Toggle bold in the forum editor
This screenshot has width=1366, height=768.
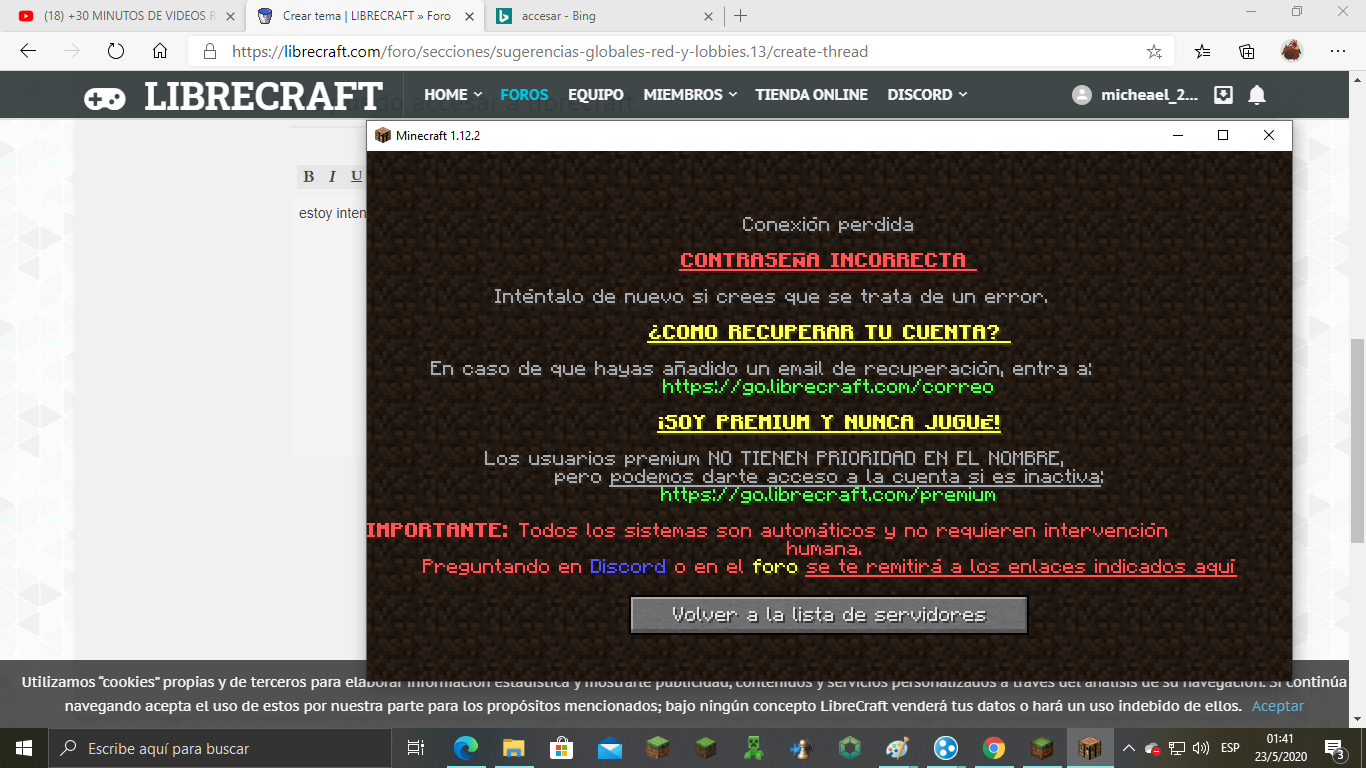pyautogui.click(x=309, y=176)
